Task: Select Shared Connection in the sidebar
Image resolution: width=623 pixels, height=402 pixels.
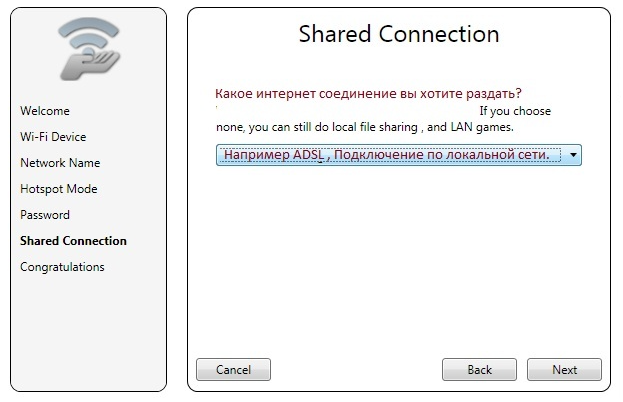Action: click(x=73, y=241)
